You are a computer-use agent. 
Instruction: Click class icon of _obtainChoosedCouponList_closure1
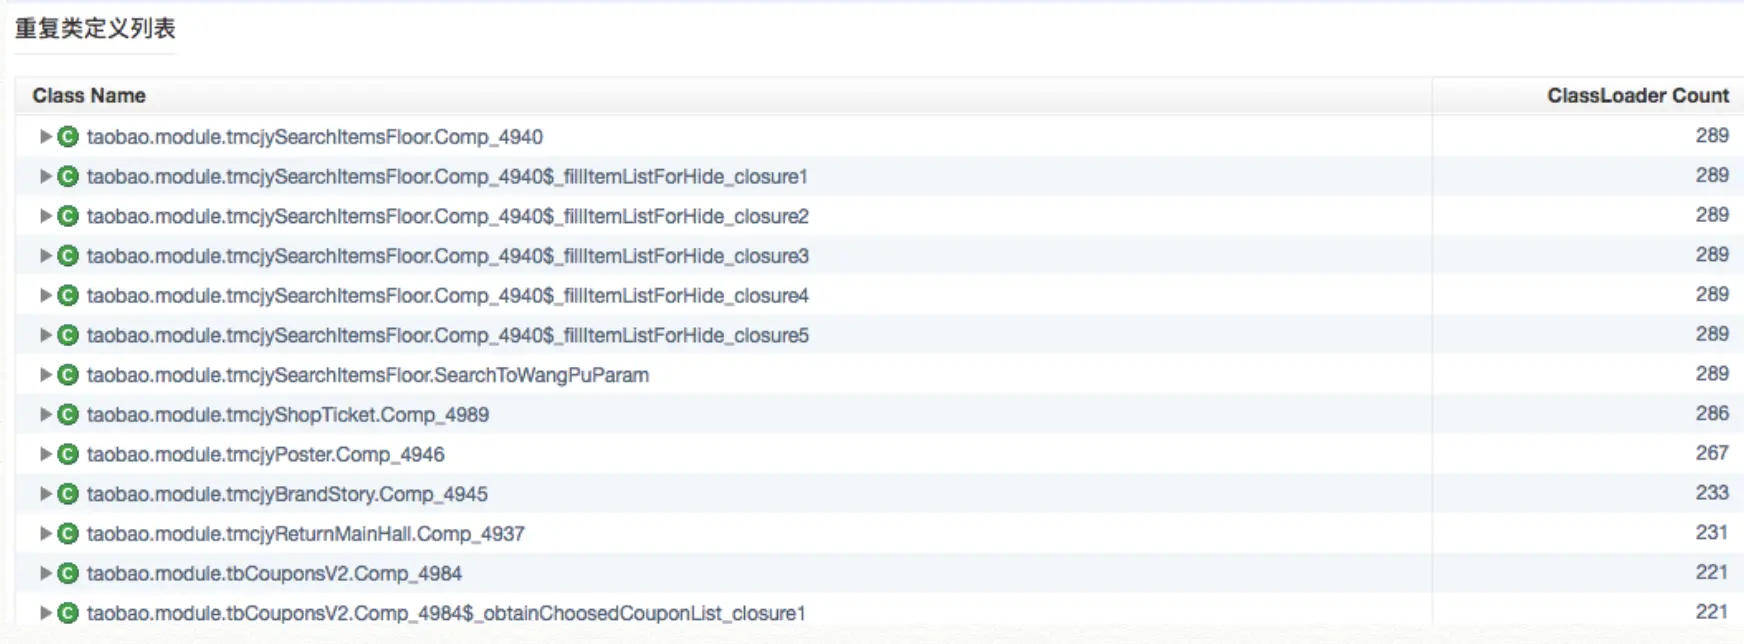click(x=68, y=613)
